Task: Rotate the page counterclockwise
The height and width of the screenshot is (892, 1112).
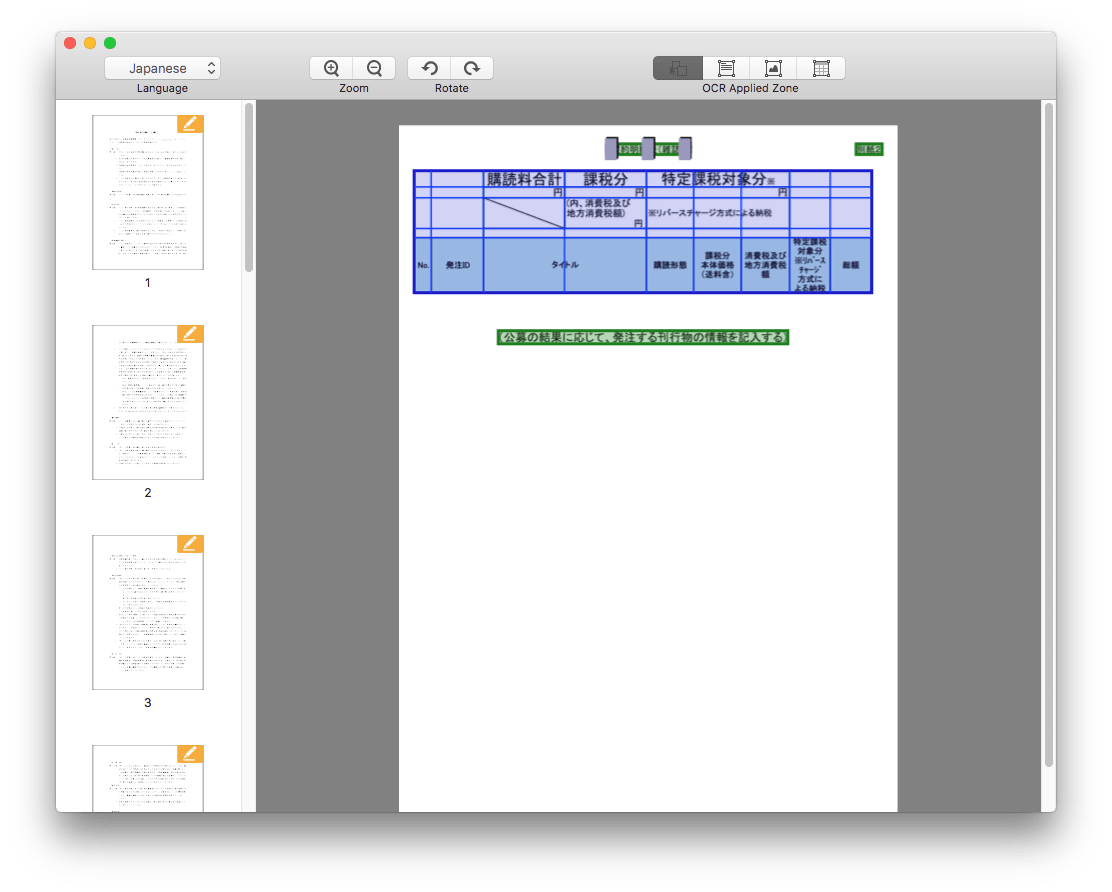Action: [x=429, y=68]
